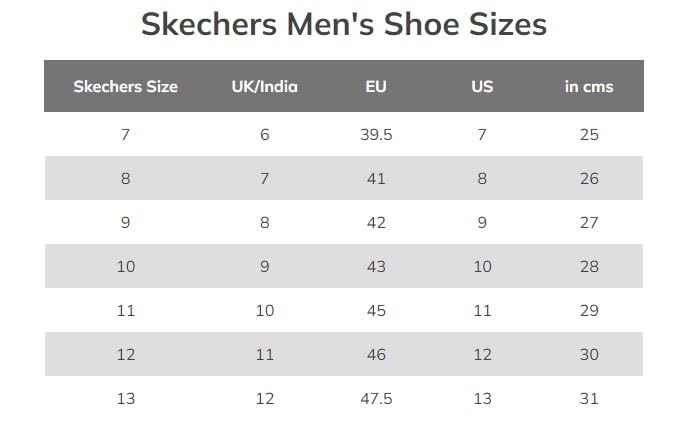Click the 31 cm length cell
Image resolution: width=680 pixels, height=438 pixels.
589,399
